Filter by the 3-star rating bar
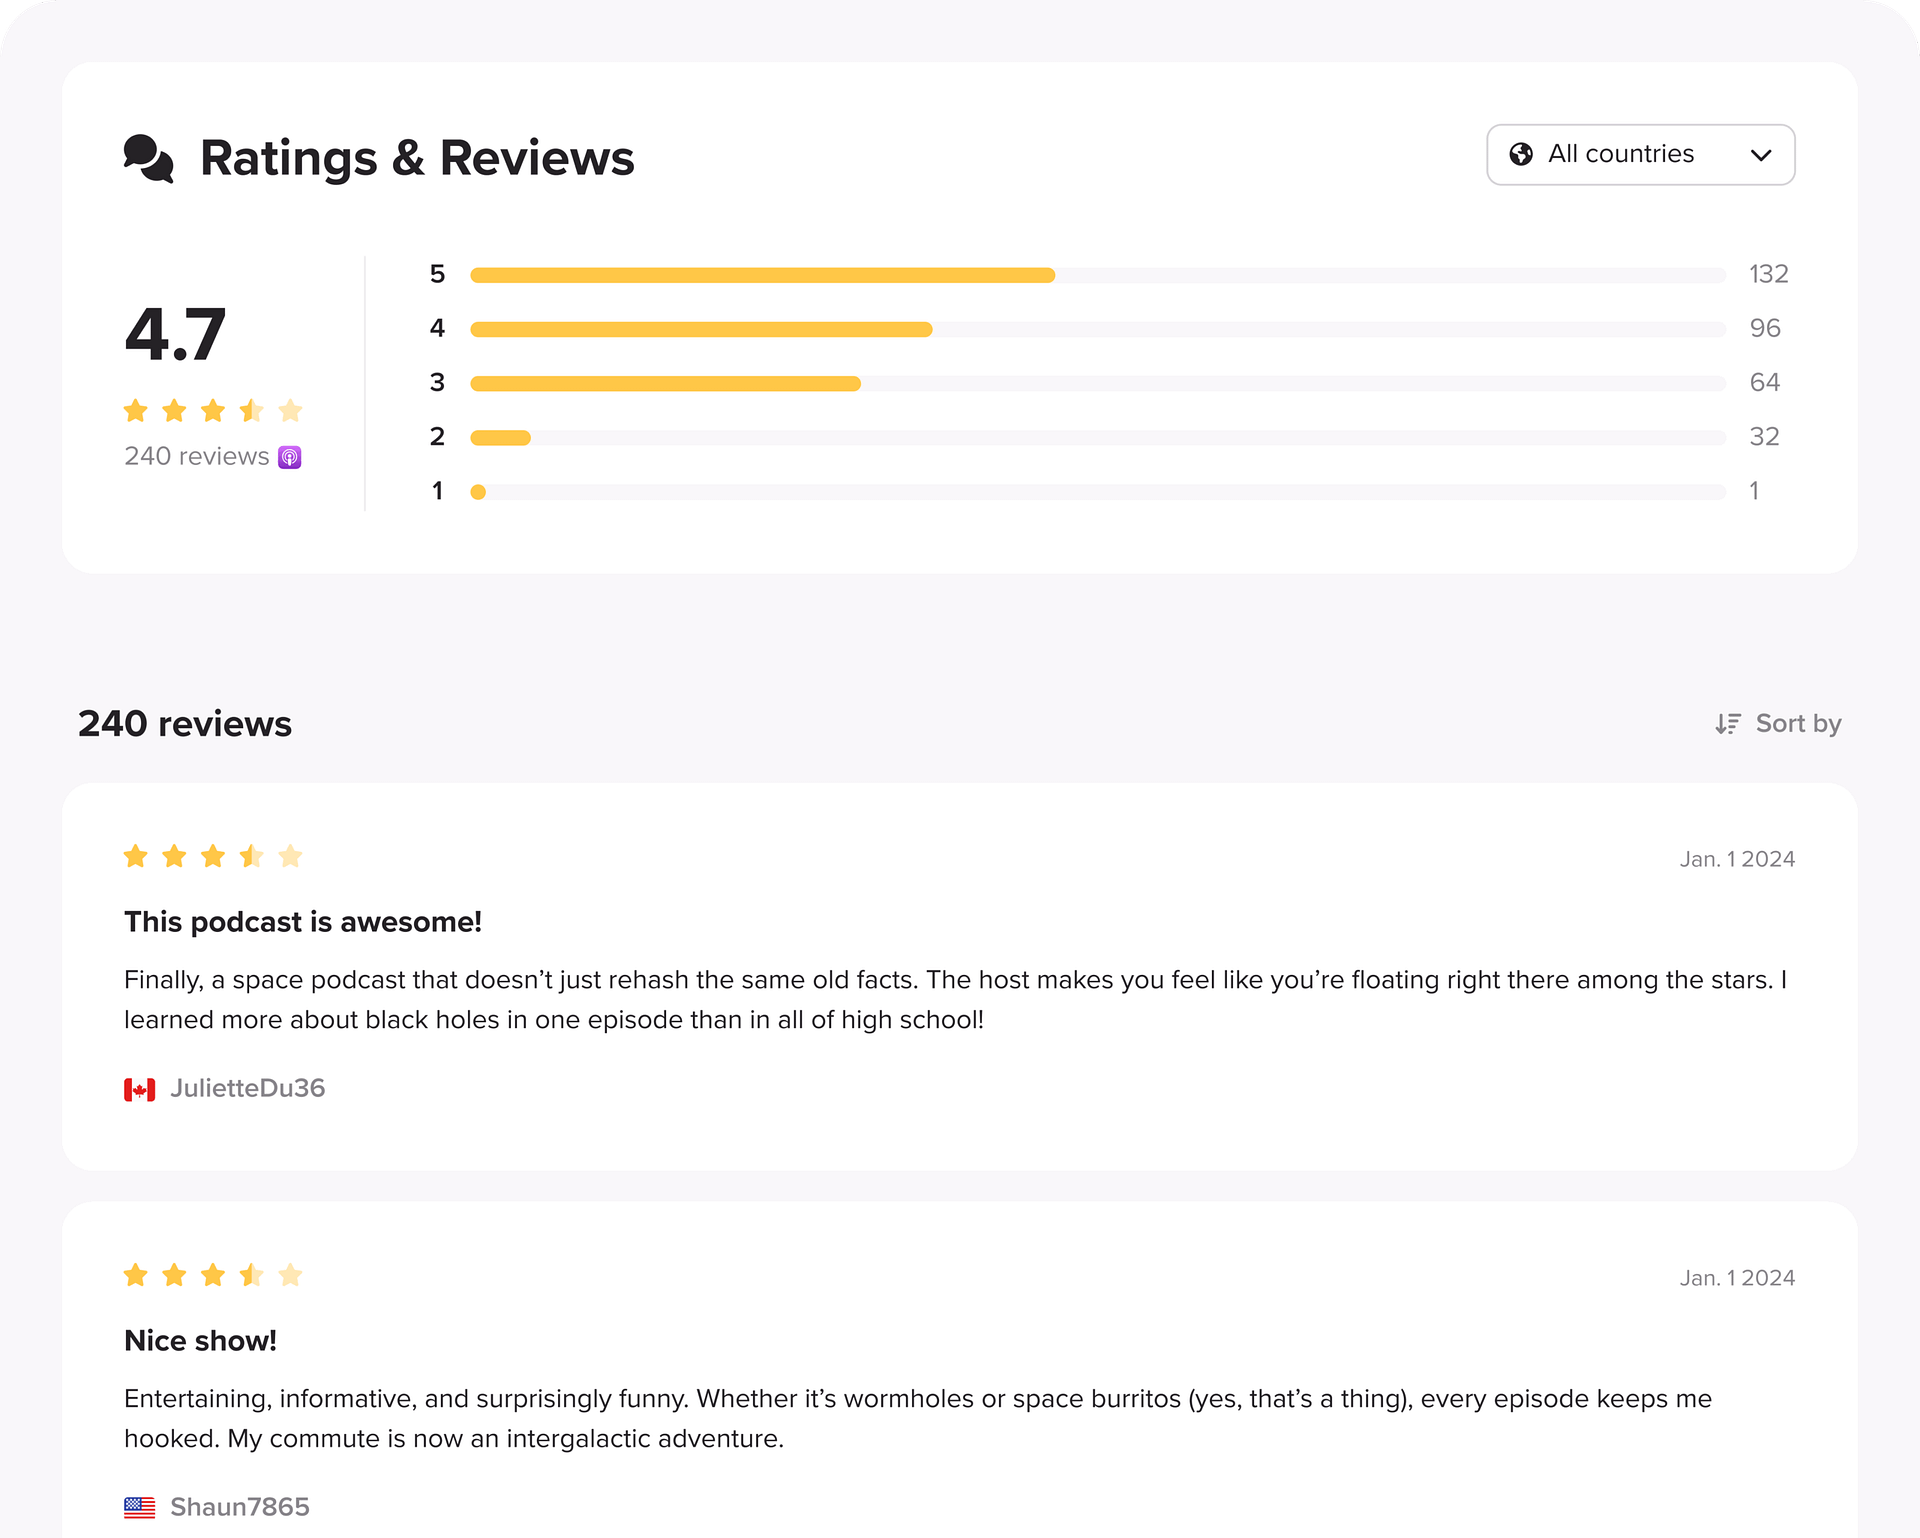The image size is (1920, 1538). pyautogui.click(x=1097, y=383)
